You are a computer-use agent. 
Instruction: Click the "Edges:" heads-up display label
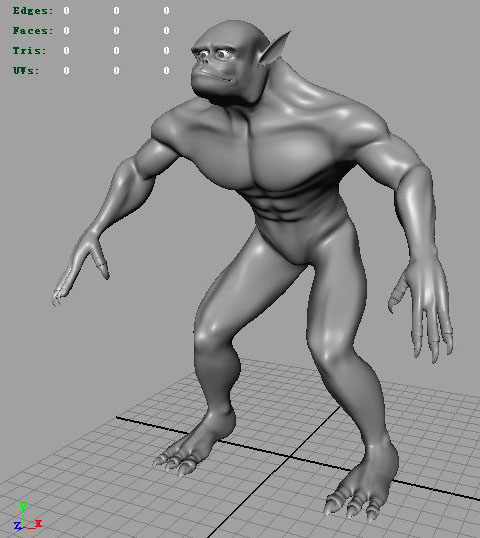(33, 11)
